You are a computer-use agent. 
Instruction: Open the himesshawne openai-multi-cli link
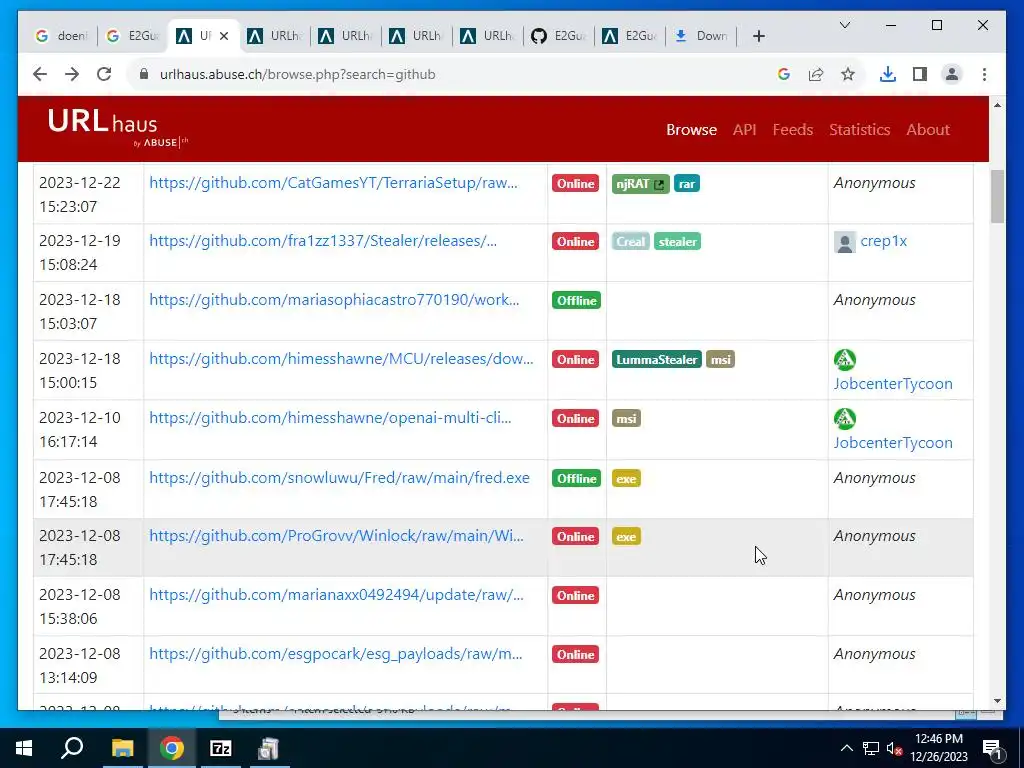[330, 418]
